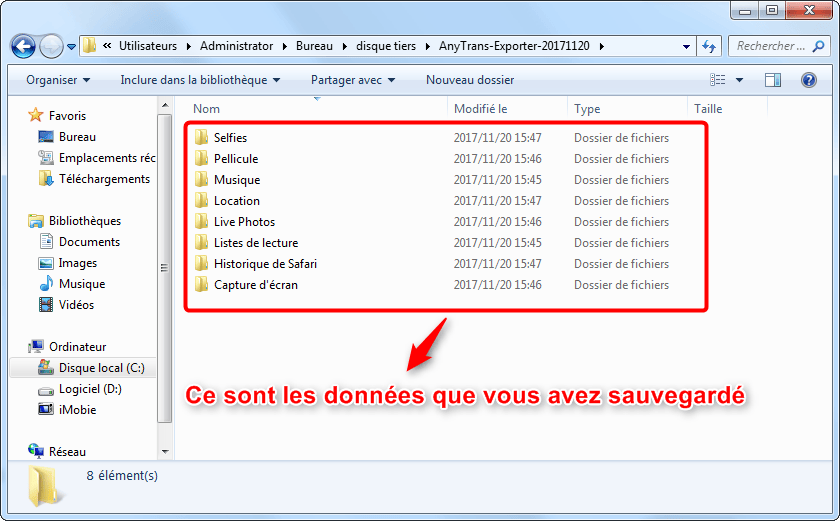Select Logiciel (D:) drive
This screenshot has height=521, width=840.
click(x=89, y=389)
